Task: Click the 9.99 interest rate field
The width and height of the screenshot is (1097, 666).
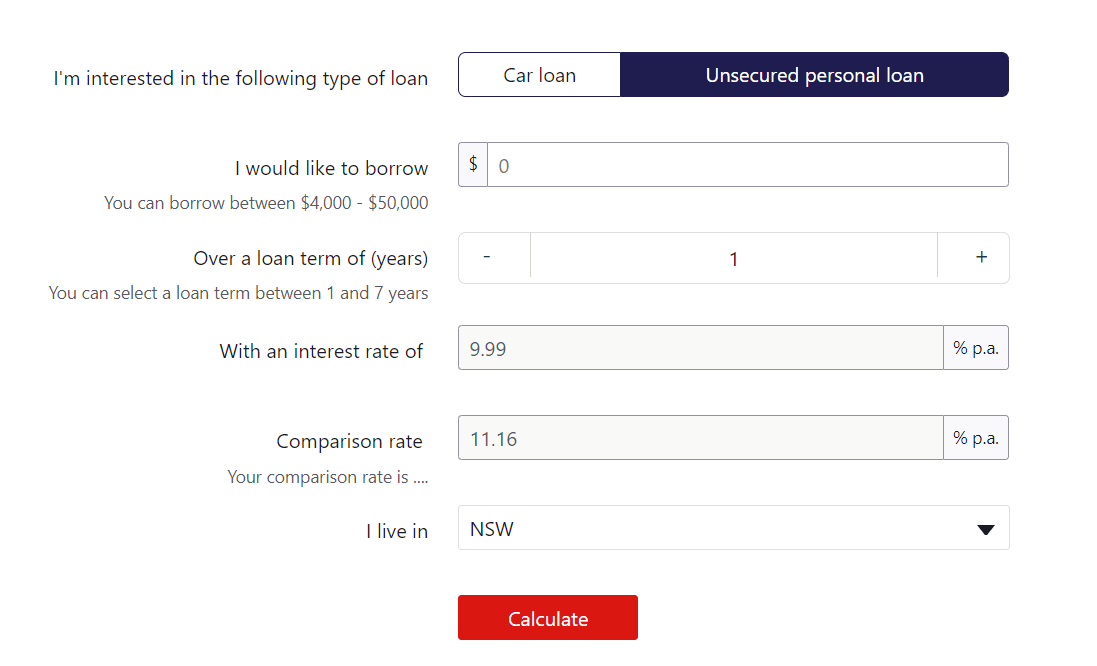Action: point(700,348)
